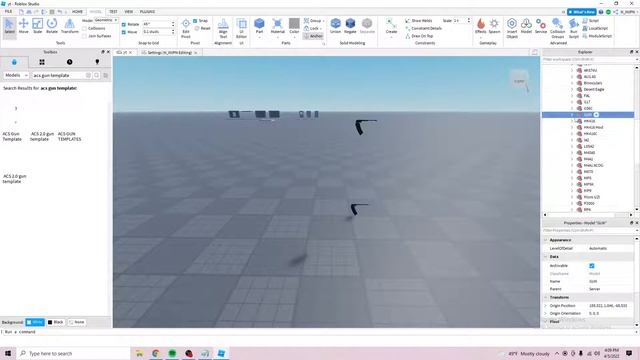Toggle Constraint Details
This screenshot has height=360, width=640.
[x=423, y=29]
